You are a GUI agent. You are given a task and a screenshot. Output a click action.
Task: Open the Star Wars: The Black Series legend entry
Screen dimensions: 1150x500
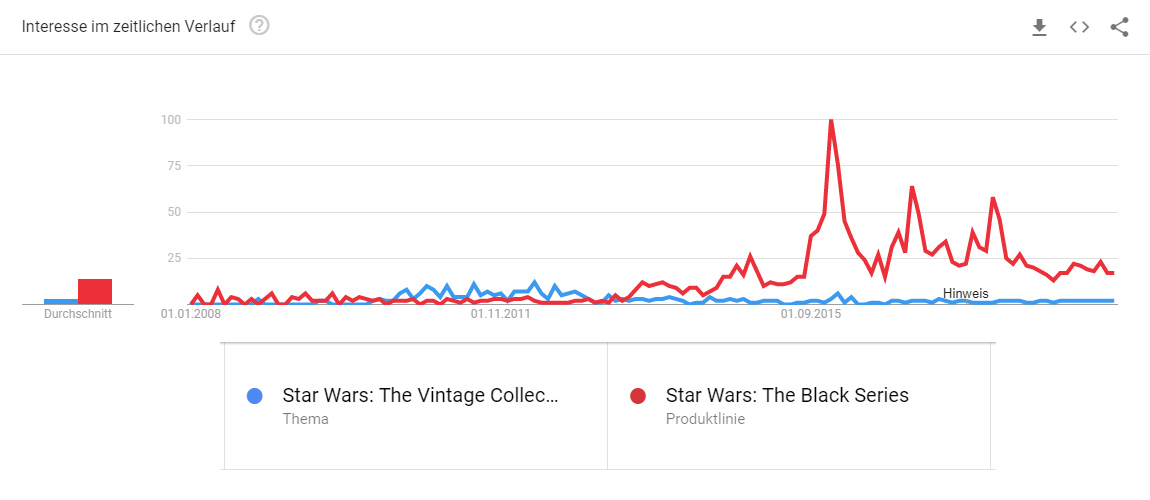(787, 395)
